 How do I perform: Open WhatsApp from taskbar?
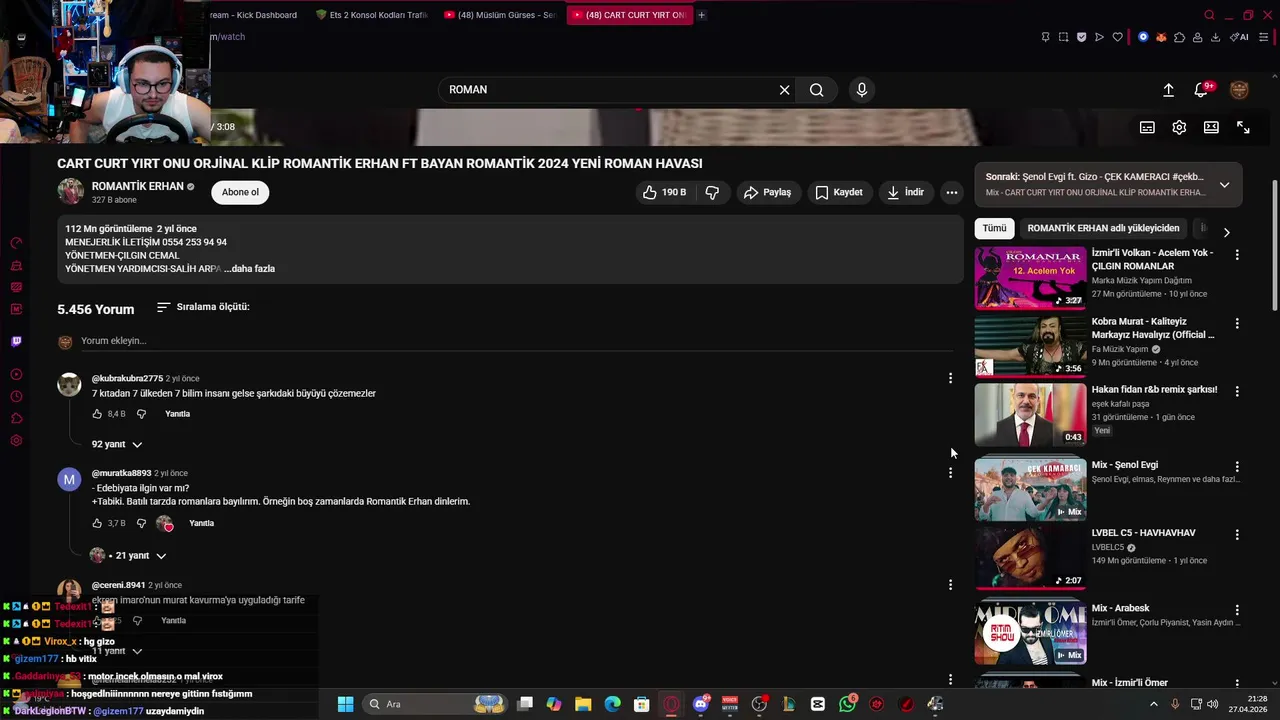tap(847, 704)
